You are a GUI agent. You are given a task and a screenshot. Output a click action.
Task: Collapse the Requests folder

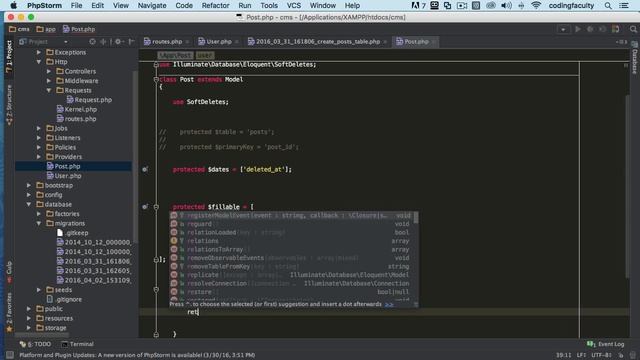coord(49,90)
